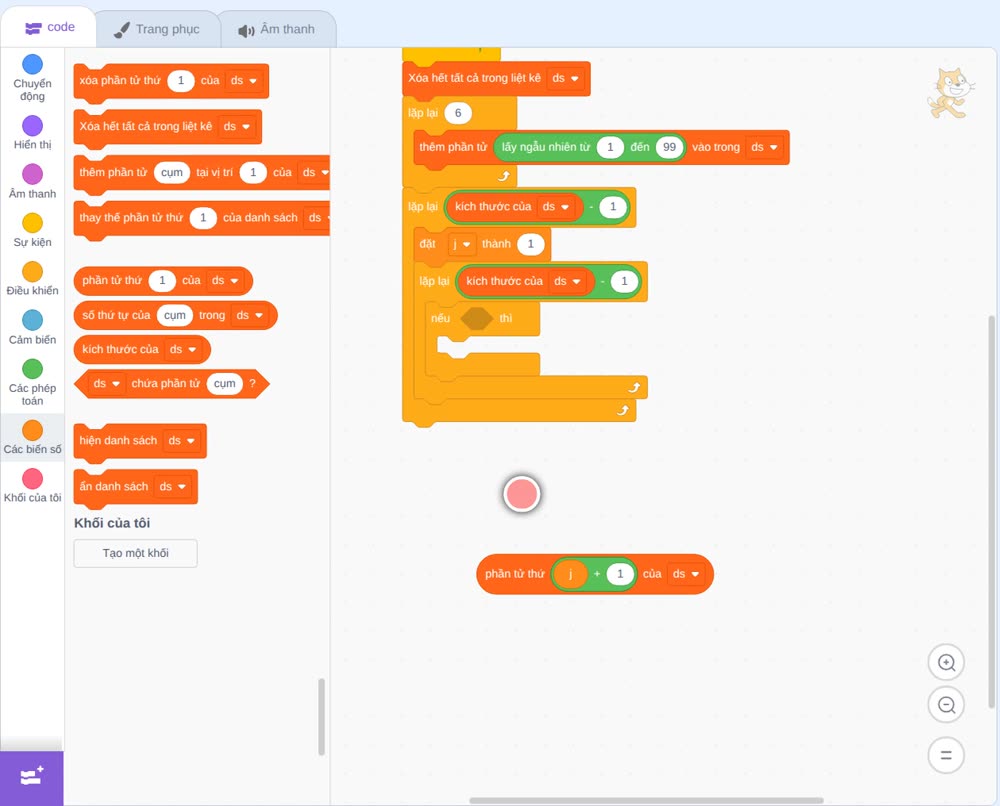
Task: Select the Các biến số orange circle
Action: (32, 430)
